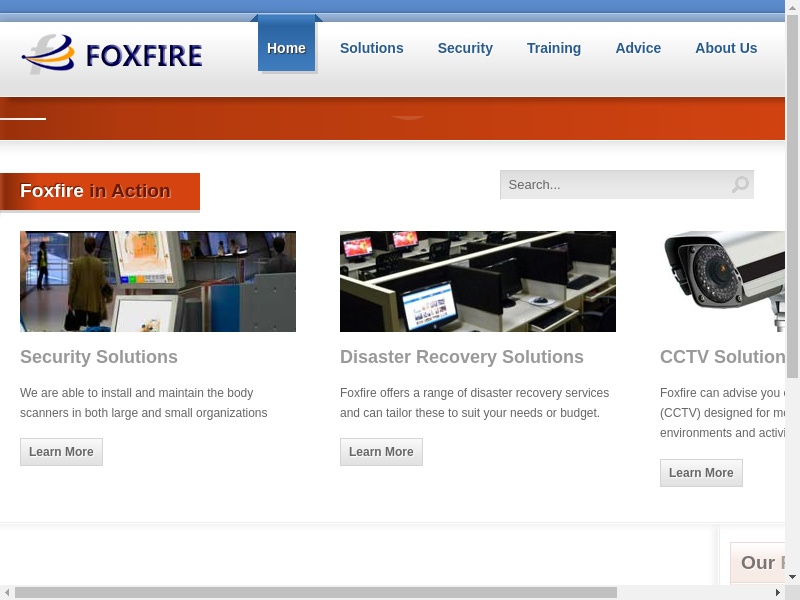Go to the Security menu item
This screenshot has width=800, height=600.
[x=465, y=48]
